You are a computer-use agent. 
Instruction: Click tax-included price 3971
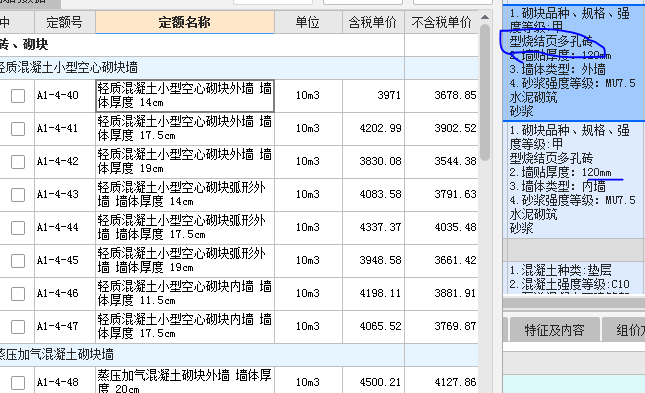tap(389, 95)
